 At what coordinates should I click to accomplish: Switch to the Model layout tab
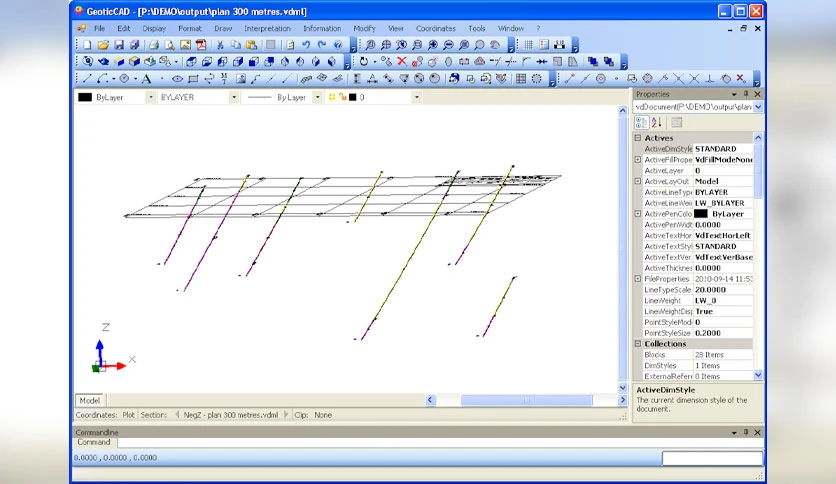click(x=90, y=400)
